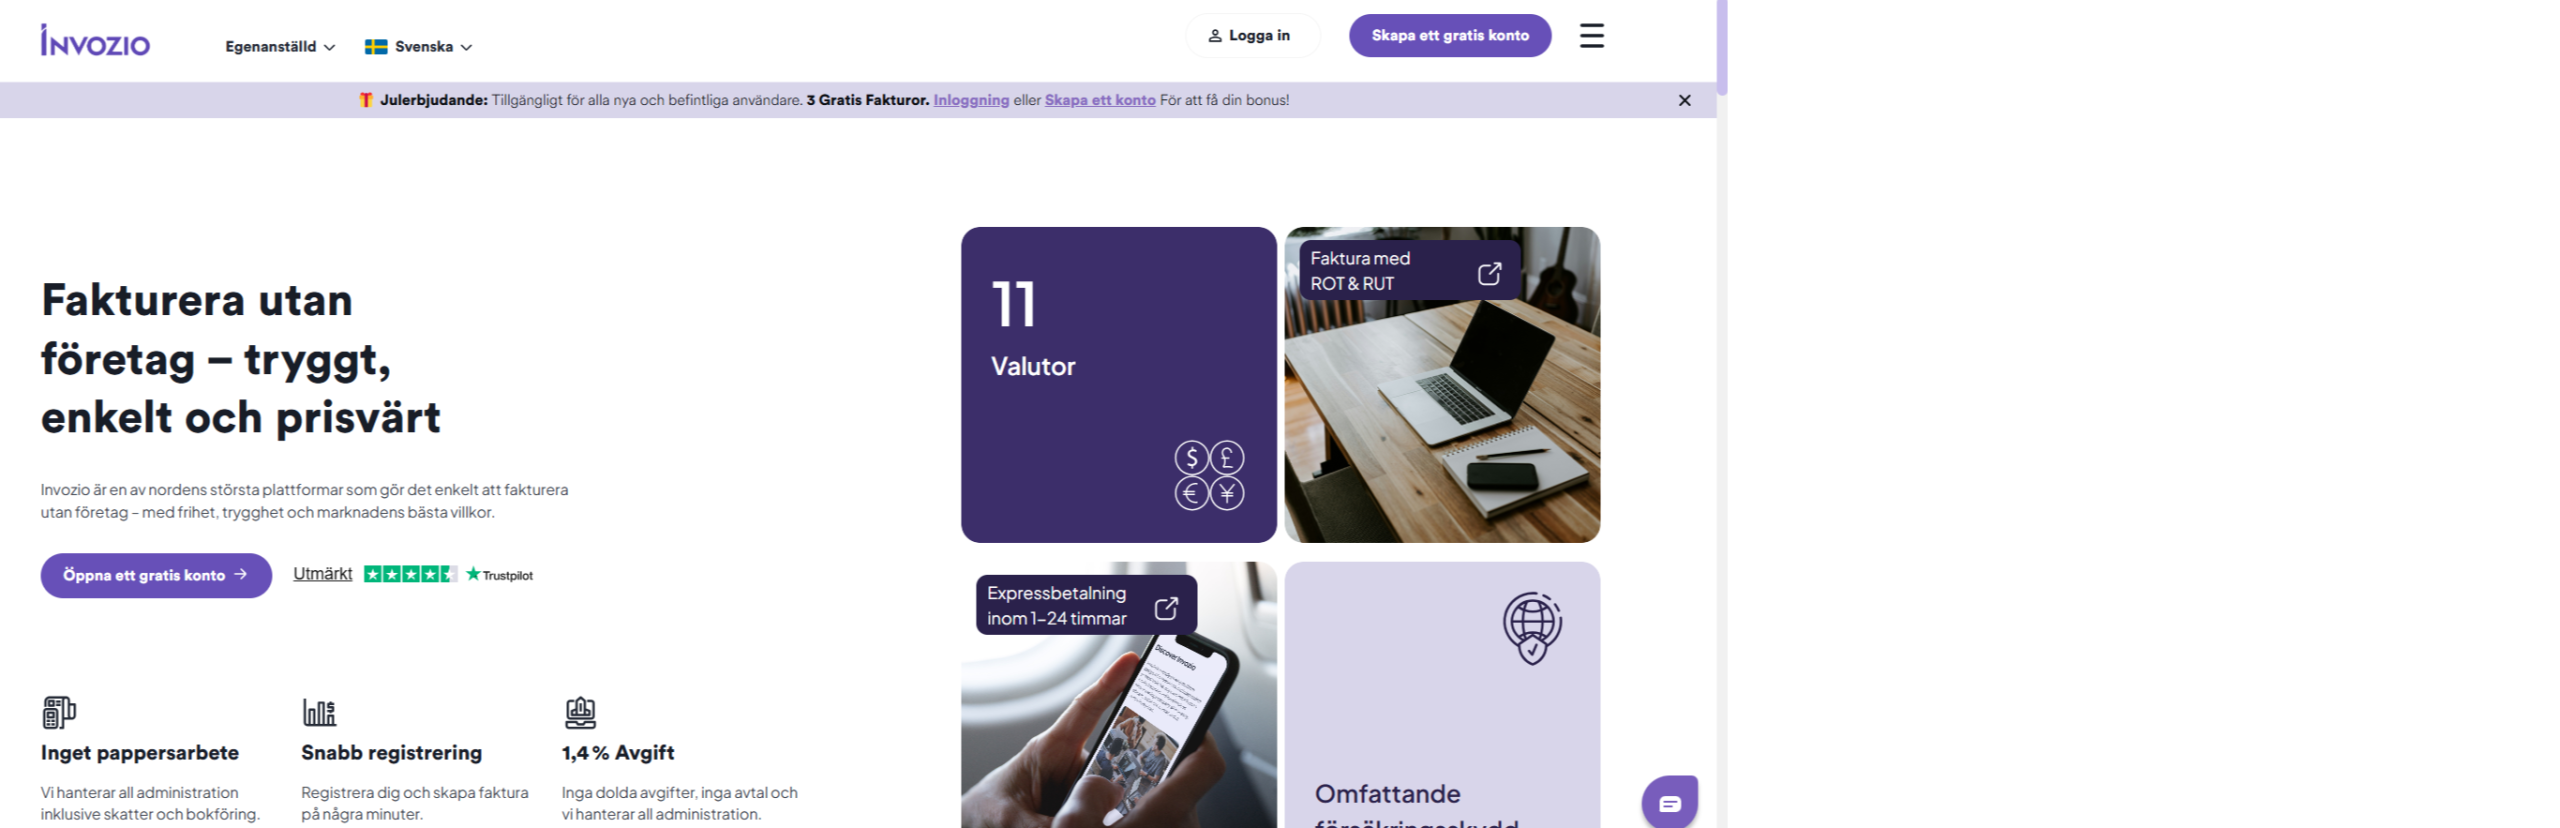Click the Logga in button

(1252, 36)
